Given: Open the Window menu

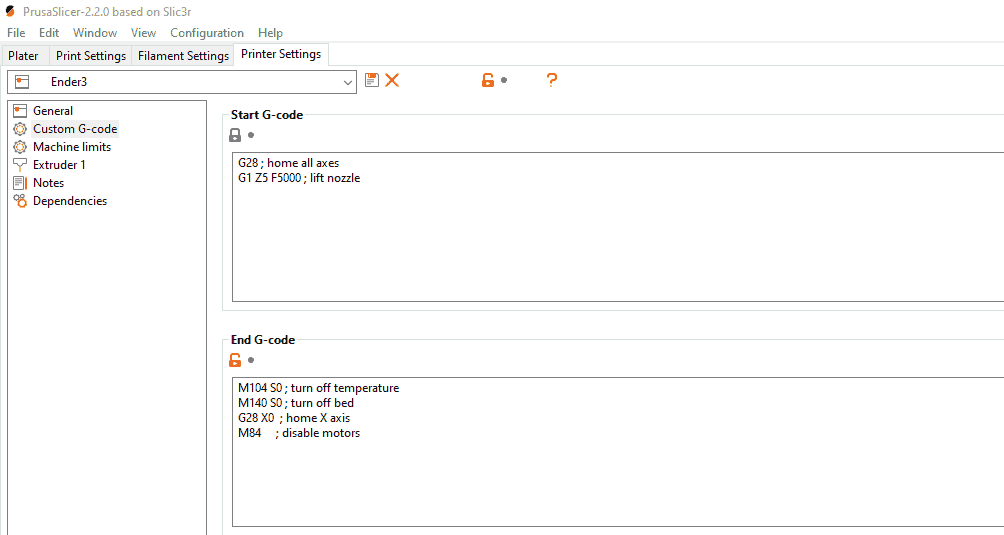Looking at the screenshot, I should [95, 33].
